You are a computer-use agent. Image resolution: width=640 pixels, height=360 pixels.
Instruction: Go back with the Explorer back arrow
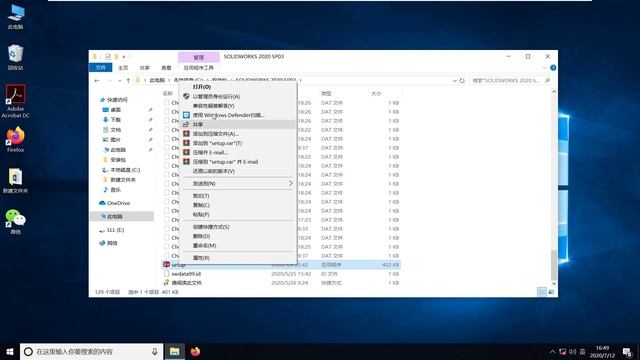click(x=97, y=80)
